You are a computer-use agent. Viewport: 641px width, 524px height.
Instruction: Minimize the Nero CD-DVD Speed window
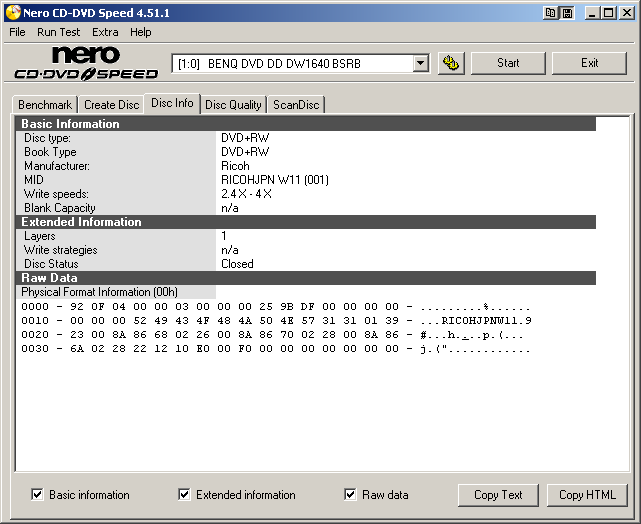[x=592, y=13]
